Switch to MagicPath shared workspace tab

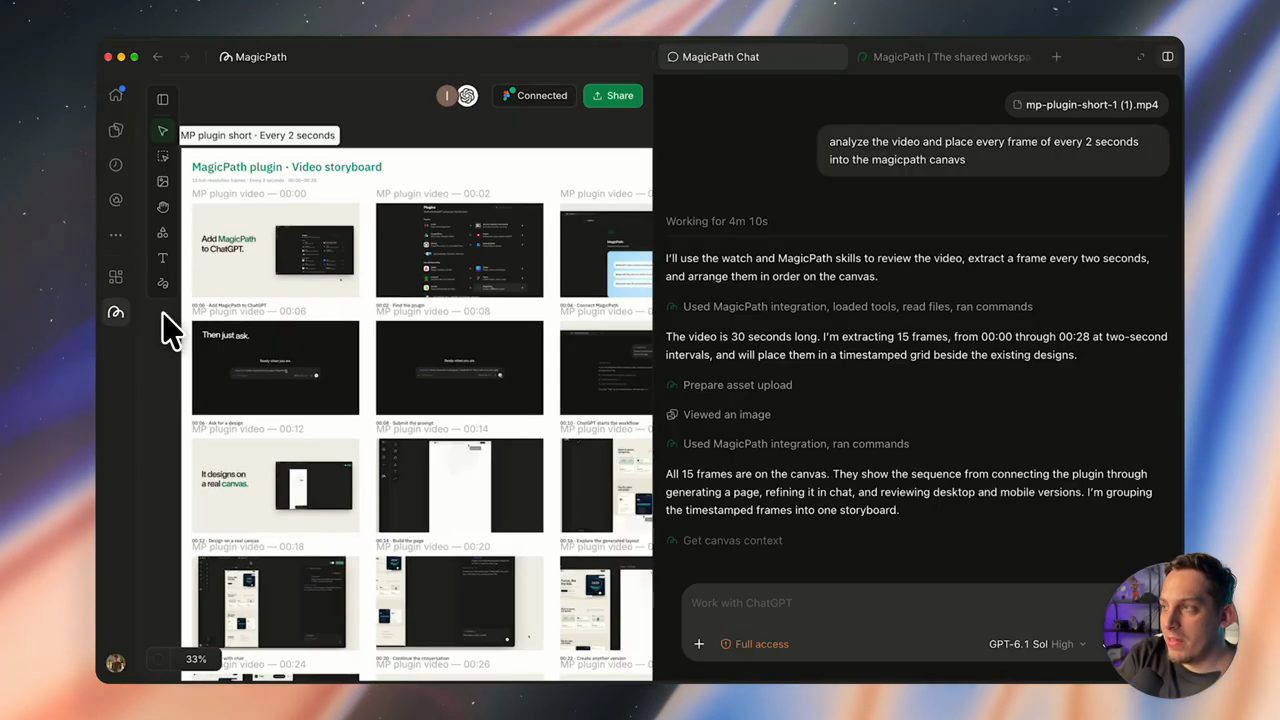(944, 57)
